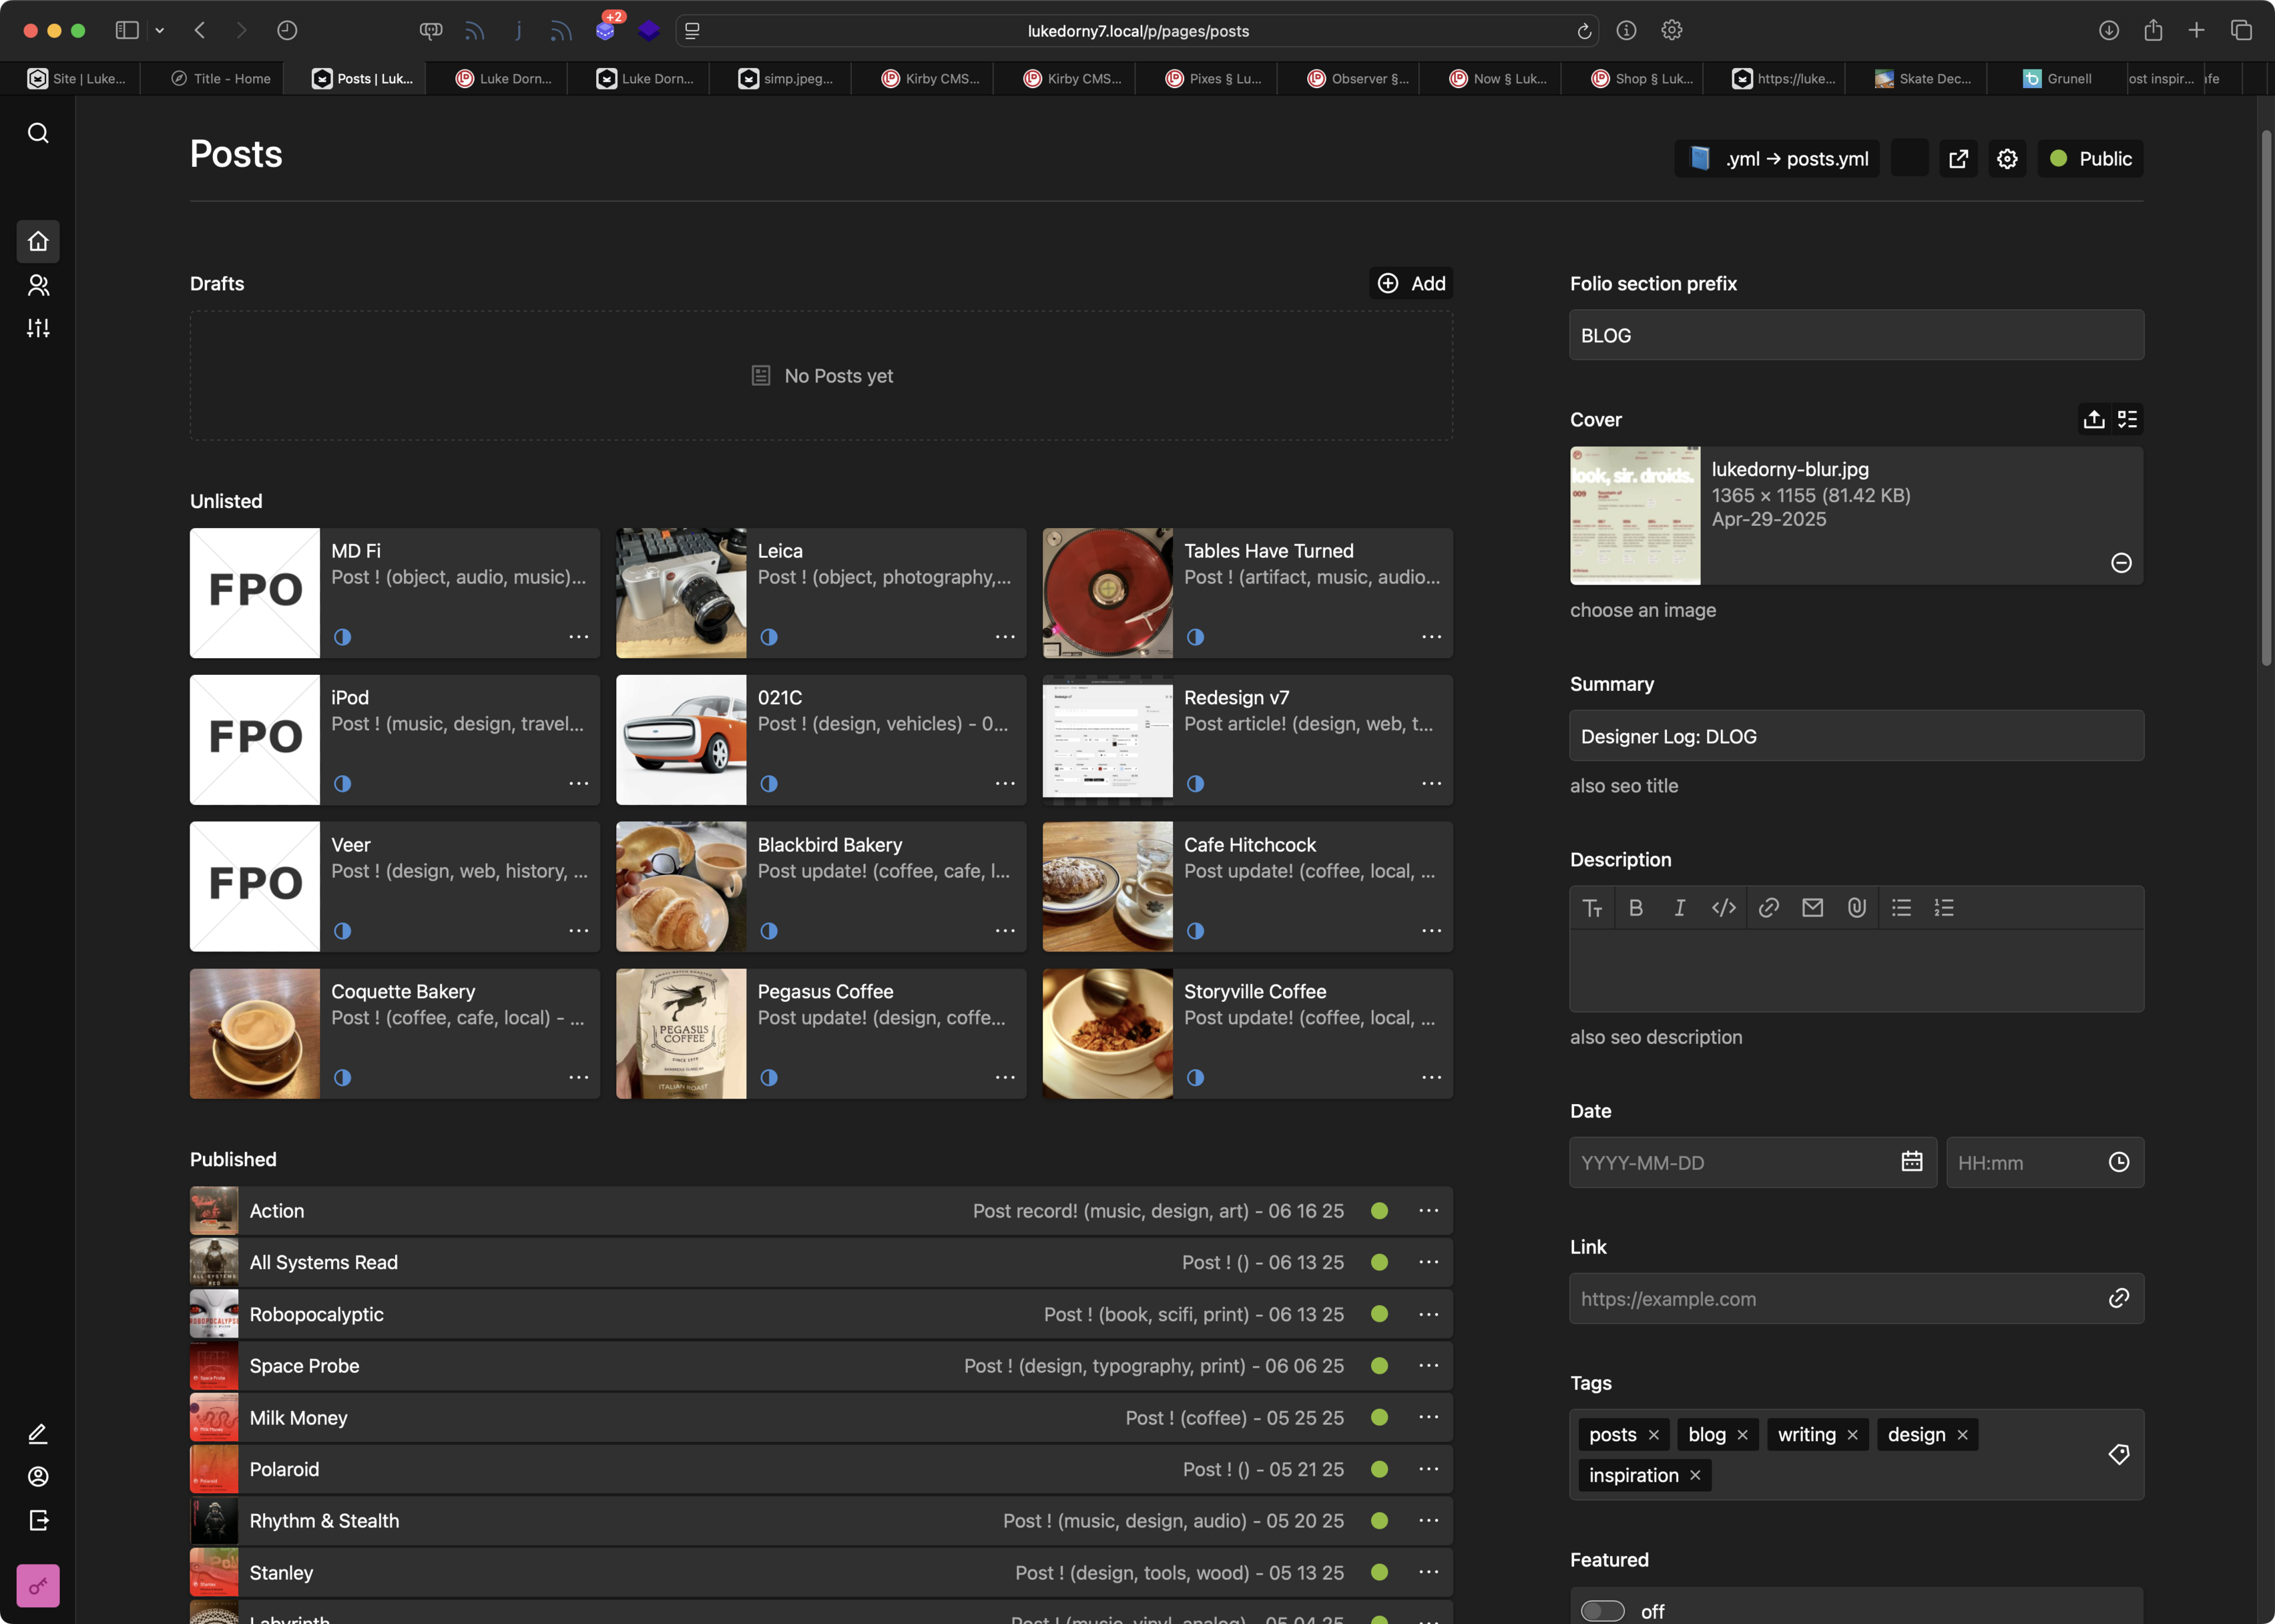Open options menu for MD Fi card
2275x1624 pixels.
579,637
